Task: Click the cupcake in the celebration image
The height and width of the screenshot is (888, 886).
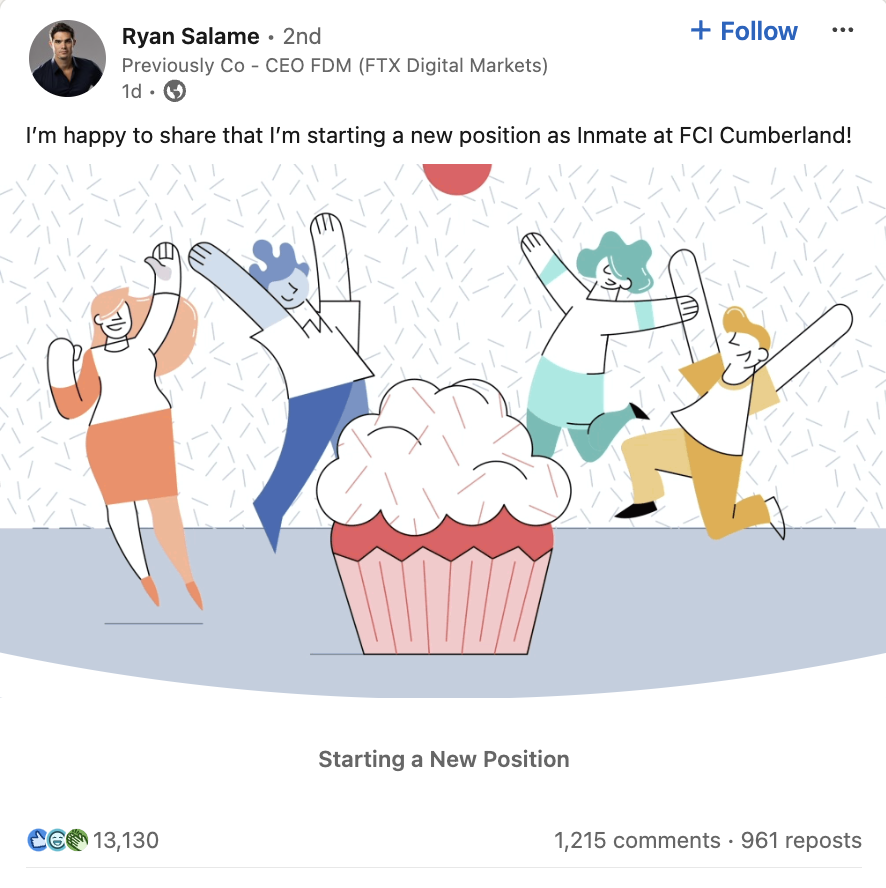Action: (x=444, y=516)
